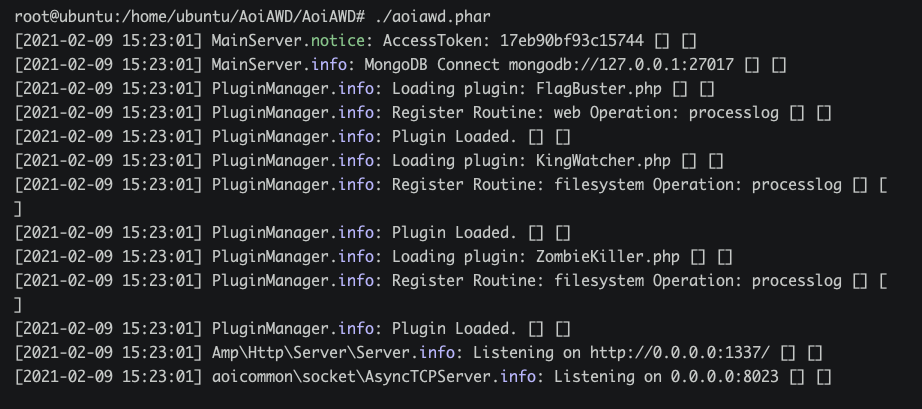Click 'MainServer' on the MongoDB Connect line
This screenshot has width=922, height=409.
pyautogui.click(x=256, y=65)
